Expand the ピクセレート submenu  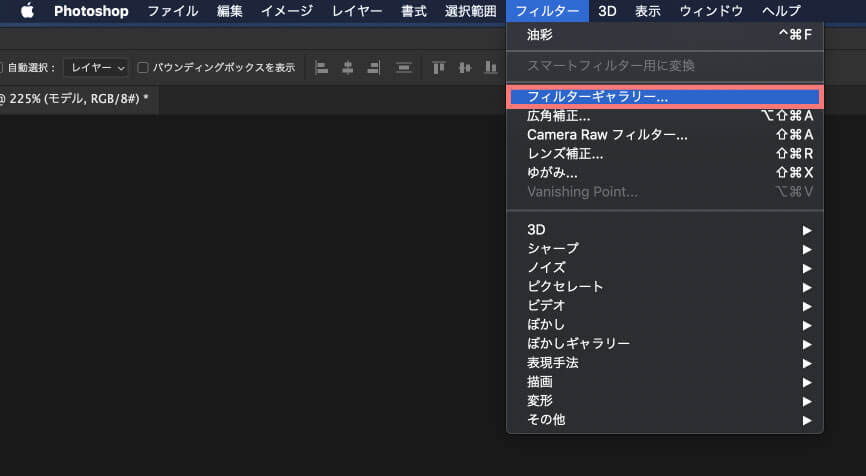[665, 287]
